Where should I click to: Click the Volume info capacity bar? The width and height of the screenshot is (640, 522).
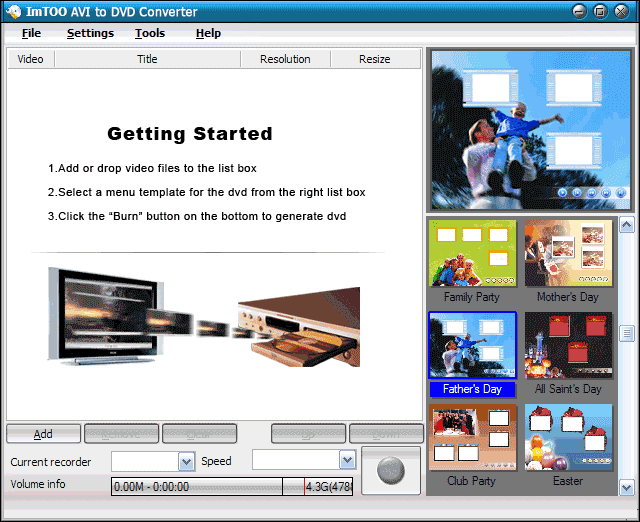click(232, 486)
